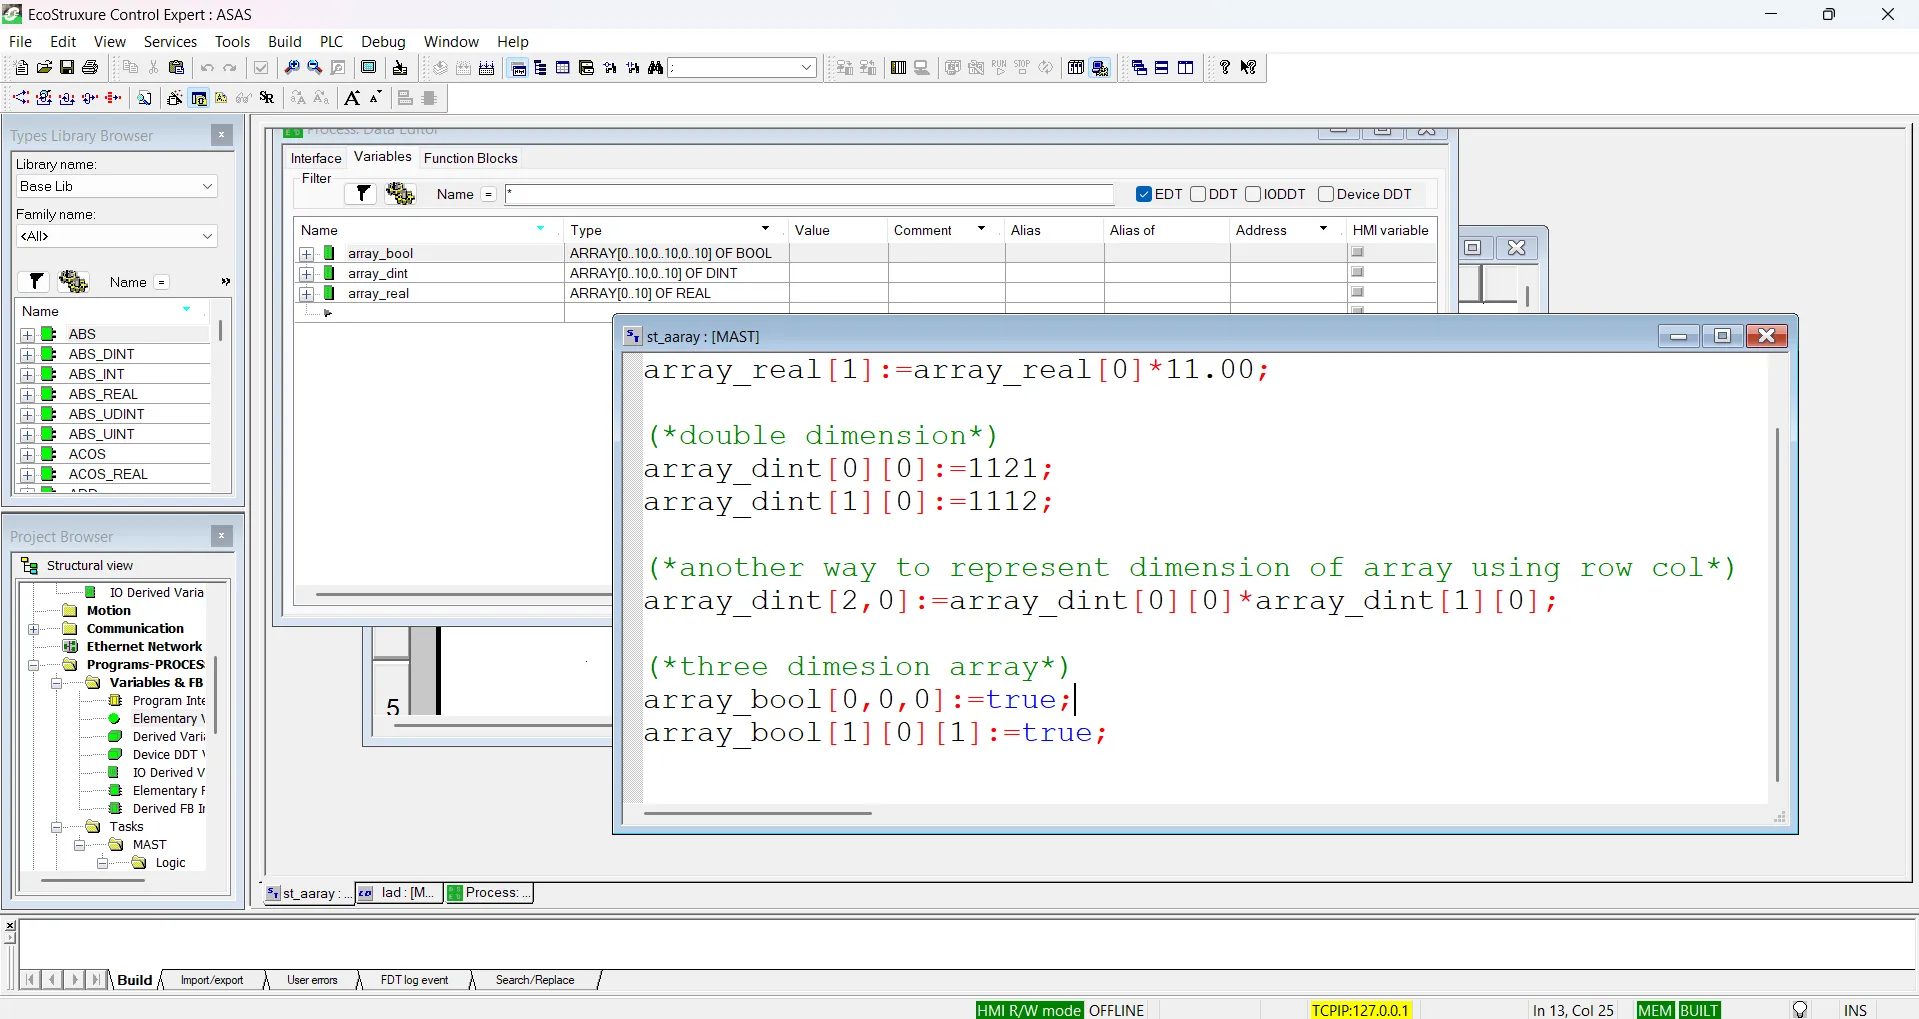Open the Build menu
The height and width of the screenshot is (1019, 1919).
pos(284,41)
